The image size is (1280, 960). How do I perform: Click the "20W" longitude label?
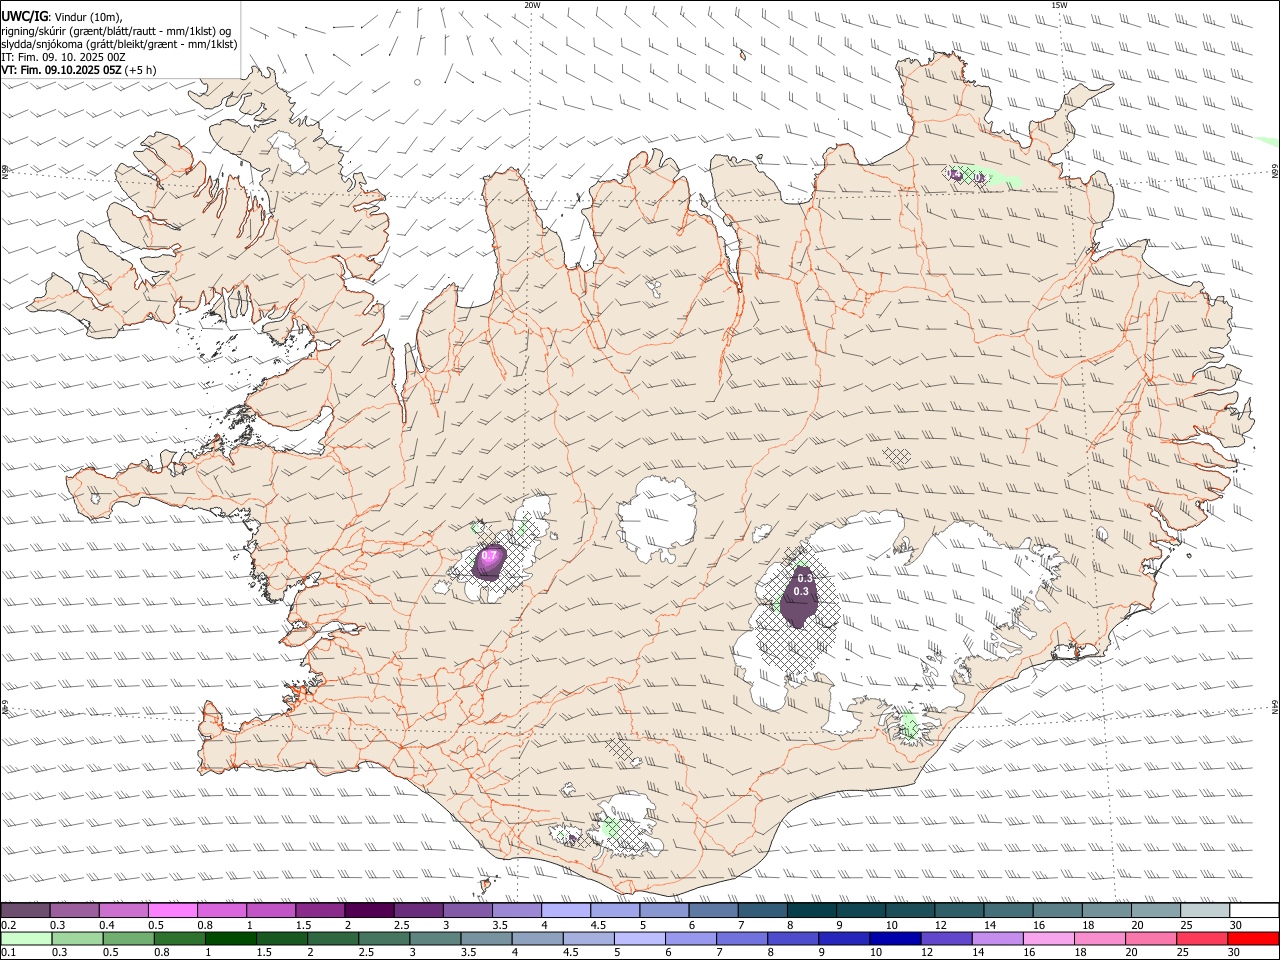(532, 5)
